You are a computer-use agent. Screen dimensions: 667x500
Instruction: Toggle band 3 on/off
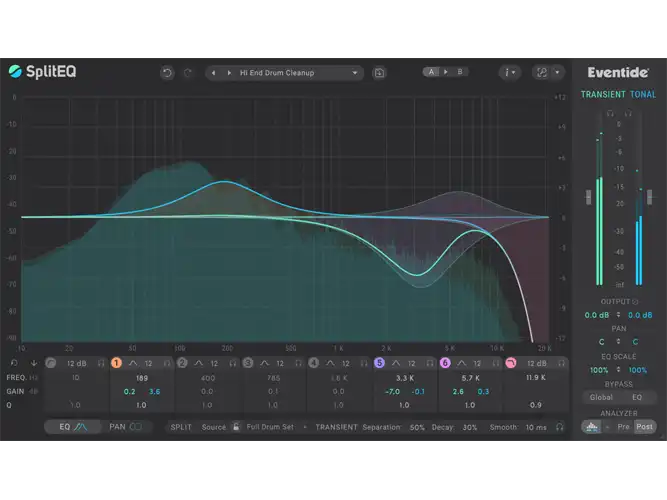point(248,363)
